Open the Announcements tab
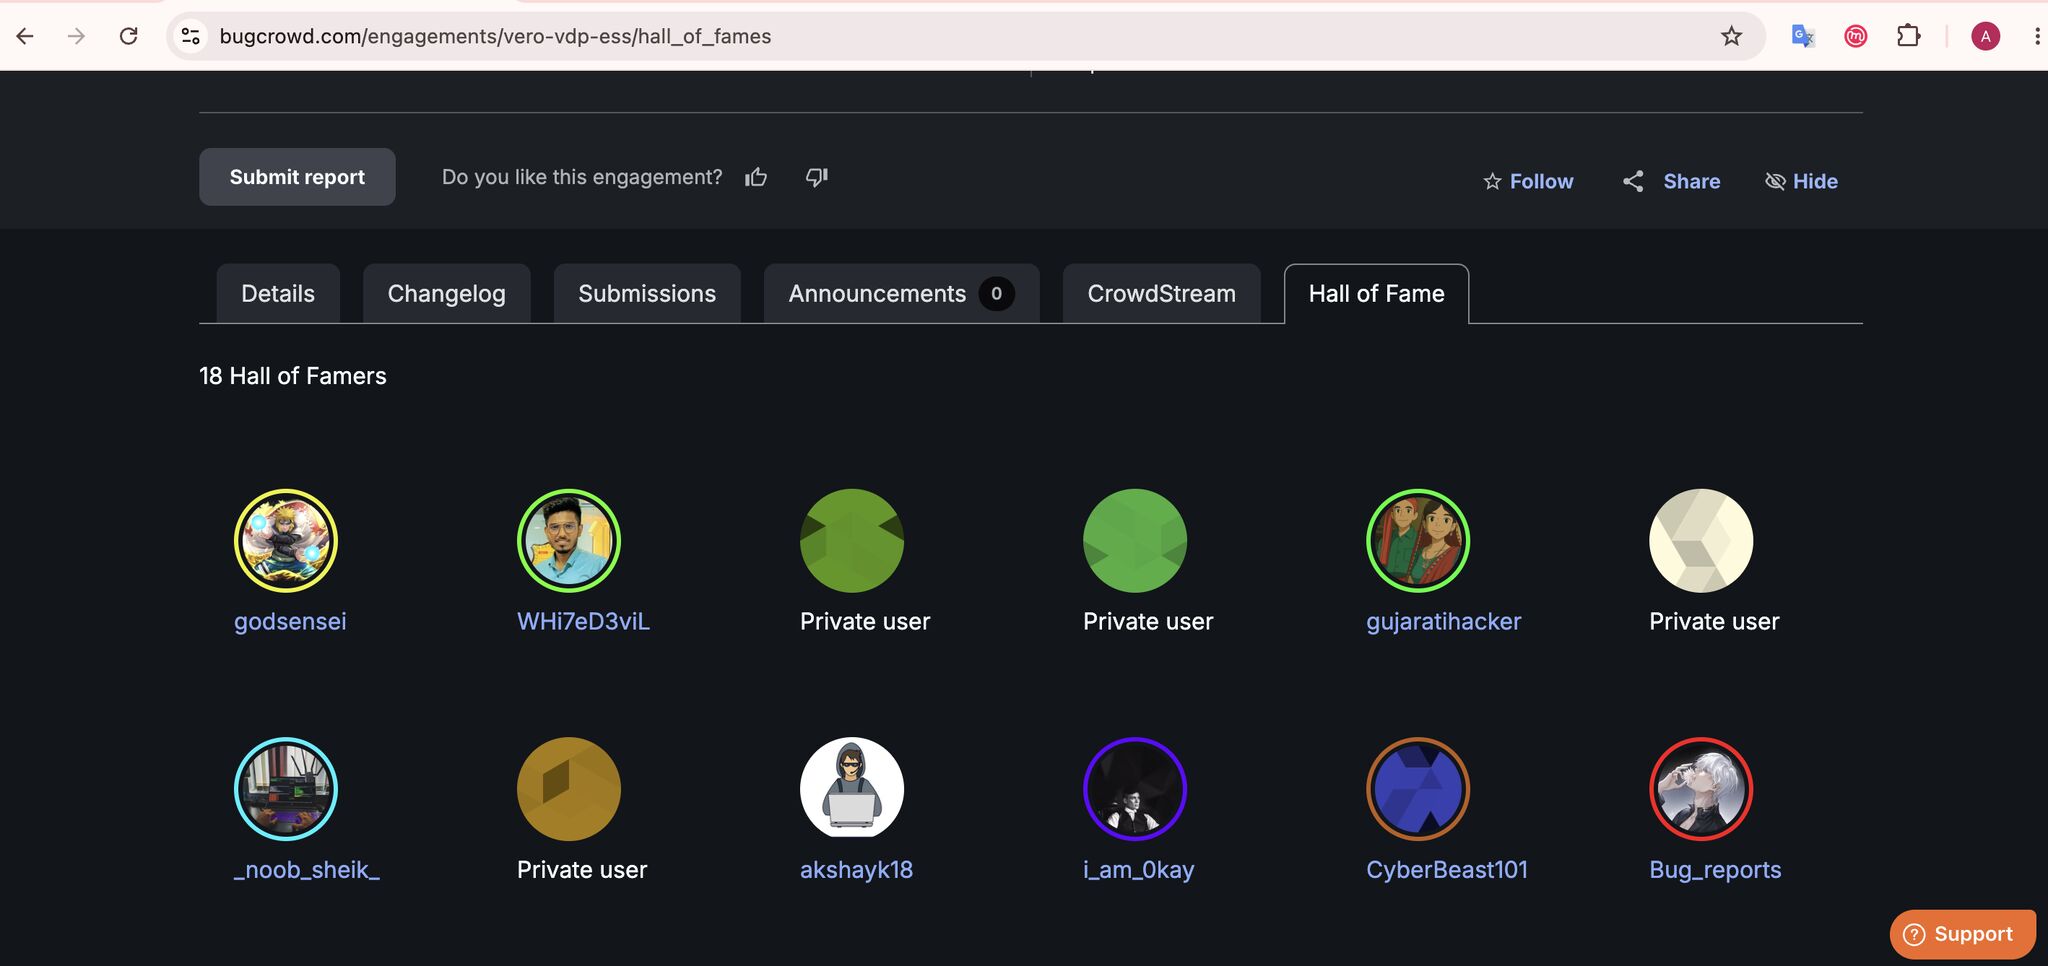This screenshot has height=966, width=2048. [x=901, y=293]
